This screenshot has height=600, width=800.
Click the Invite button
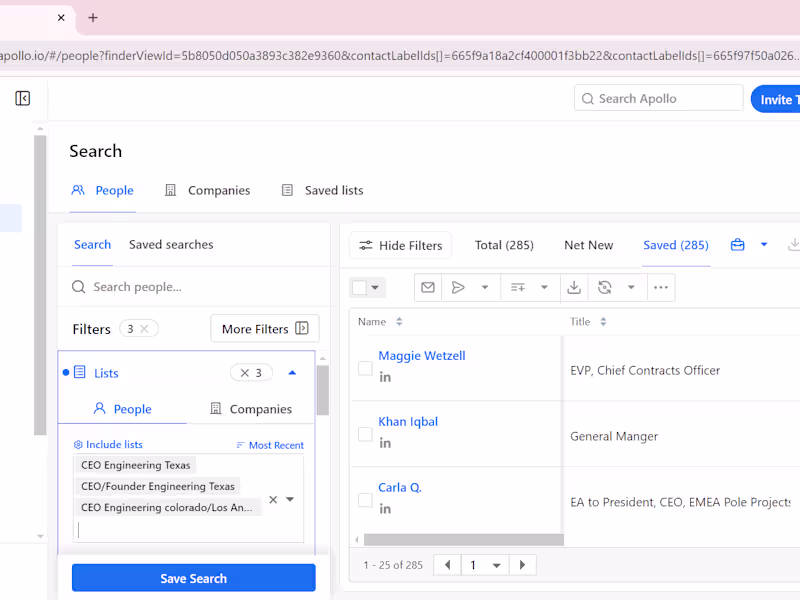(x=776, y=99)
